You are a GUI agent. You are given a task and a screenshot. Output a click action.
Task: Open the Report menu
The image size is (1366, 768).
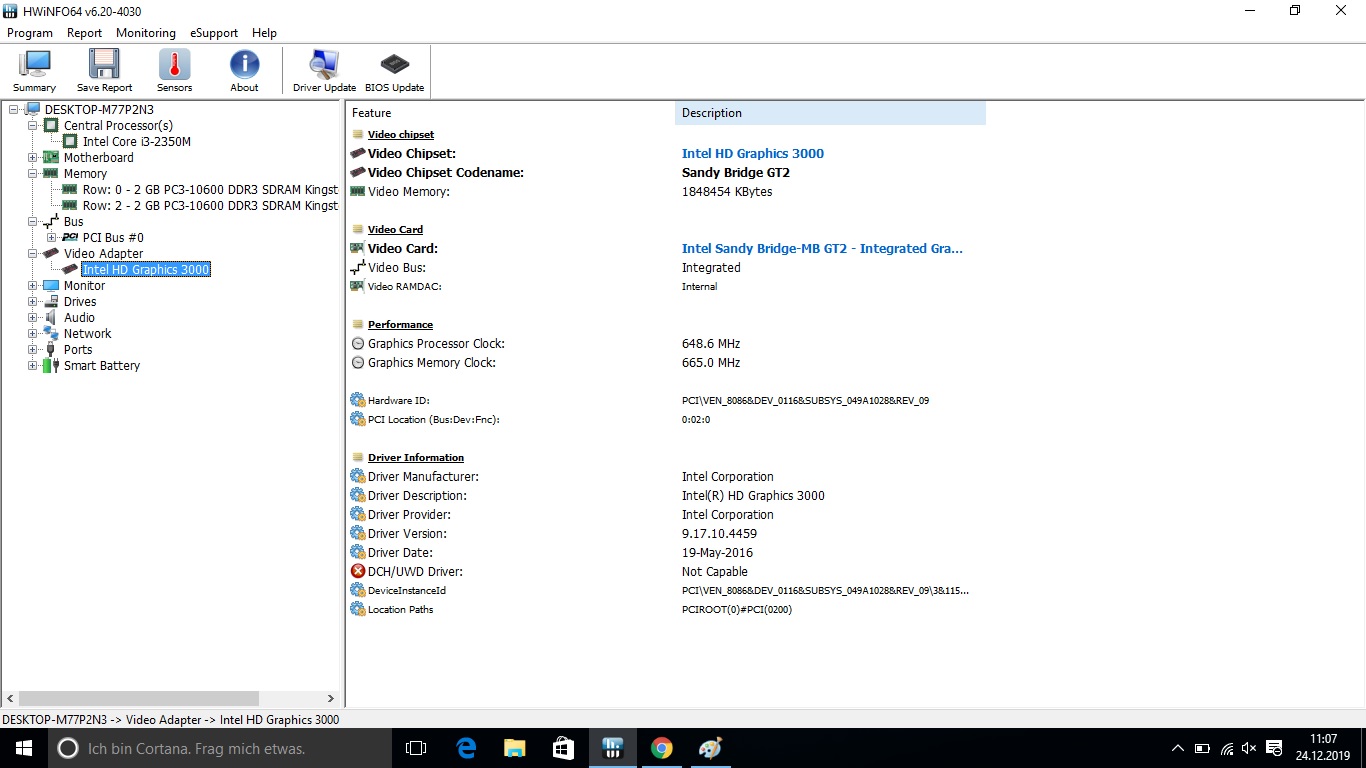(x=85, y=33)
